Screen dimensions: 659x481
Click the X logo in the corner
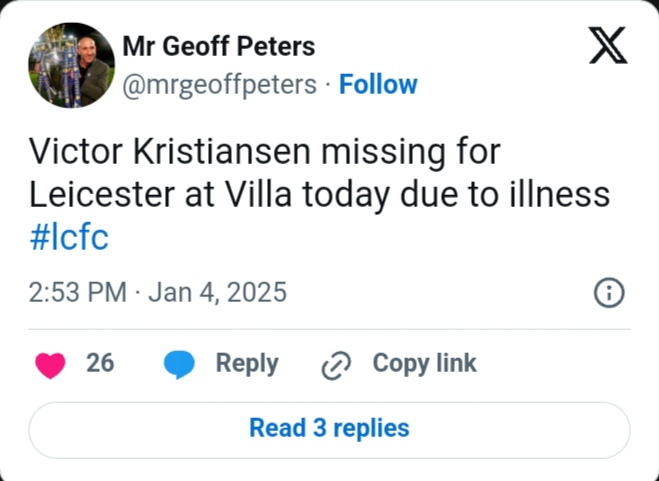coord(608,47)
